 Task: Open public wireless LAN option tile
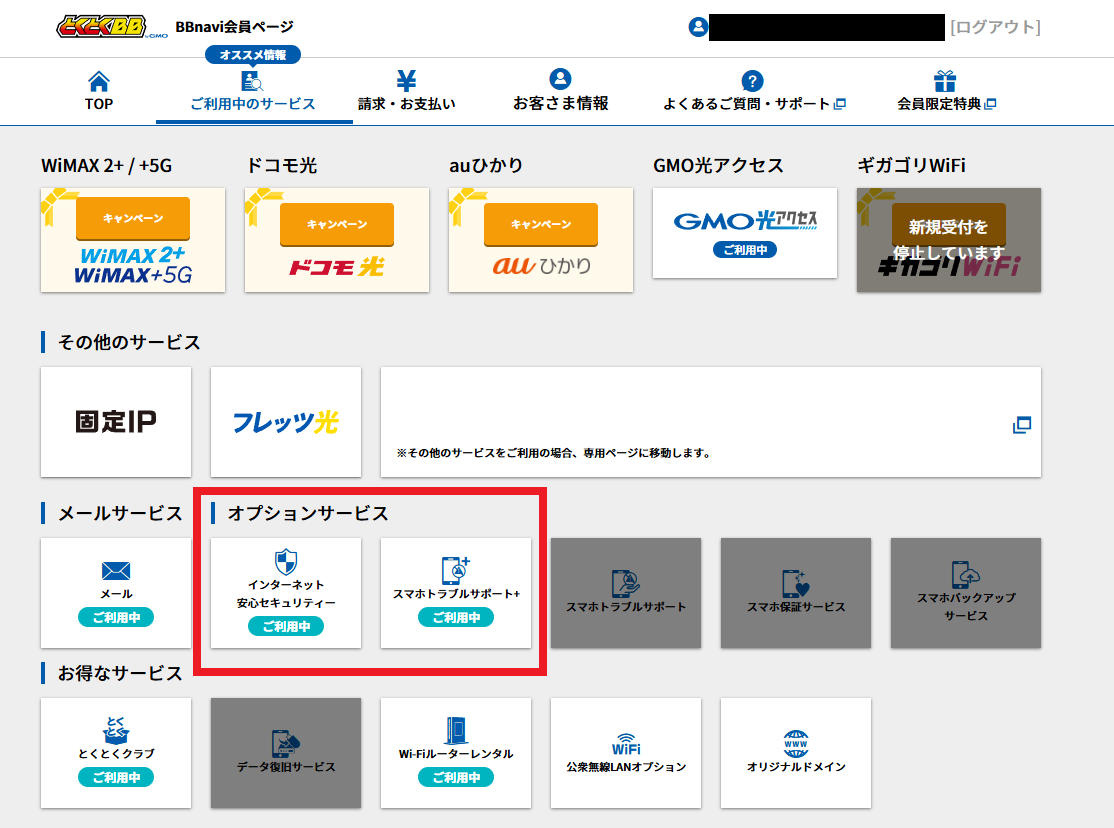[626, 752]
